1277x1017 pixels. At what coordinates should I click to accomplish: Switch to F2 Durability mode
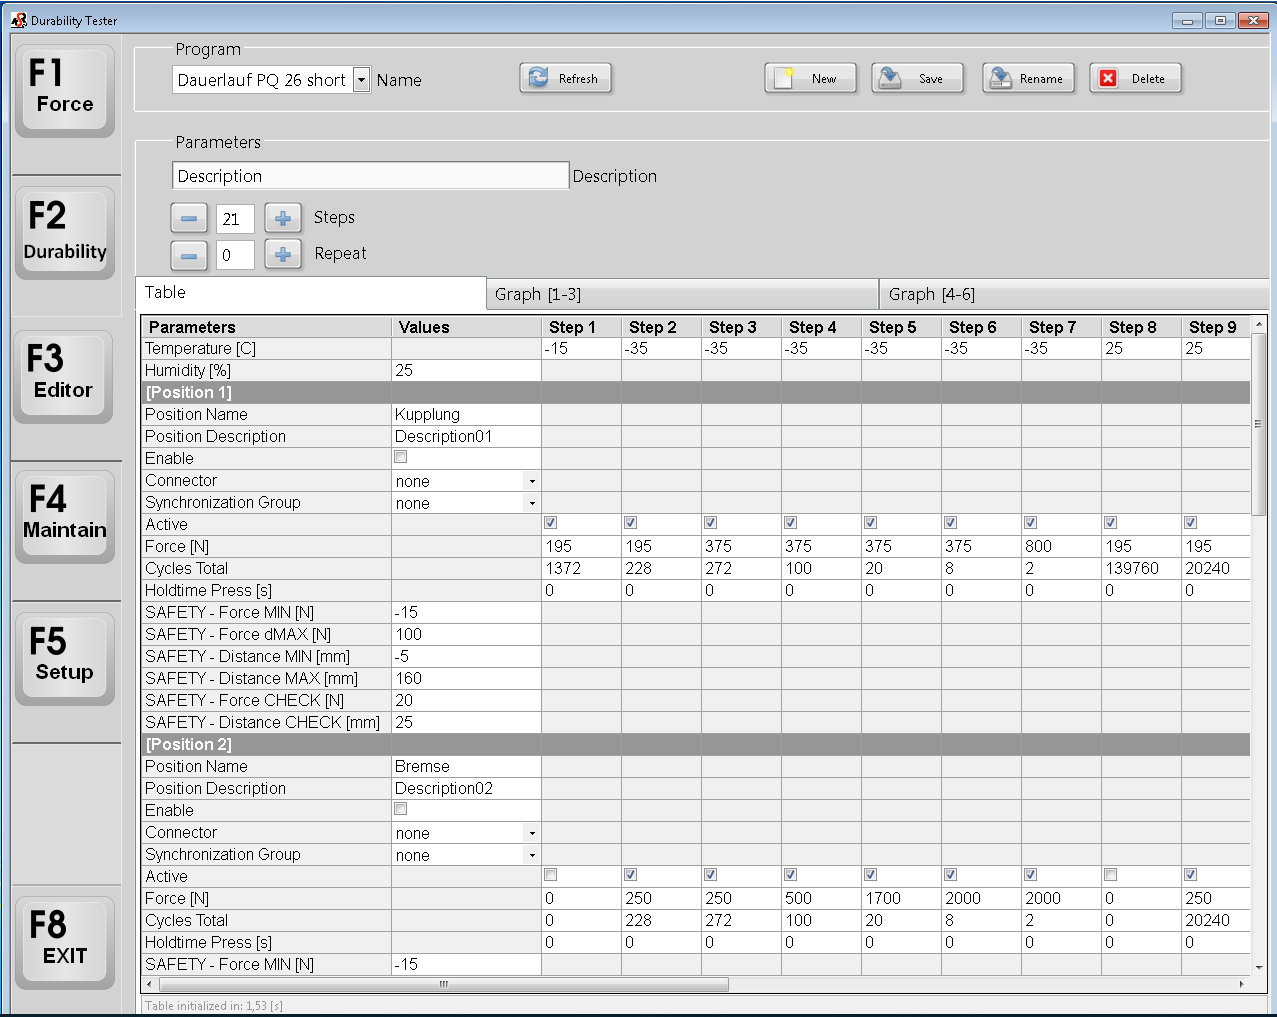tap(65, 232)
